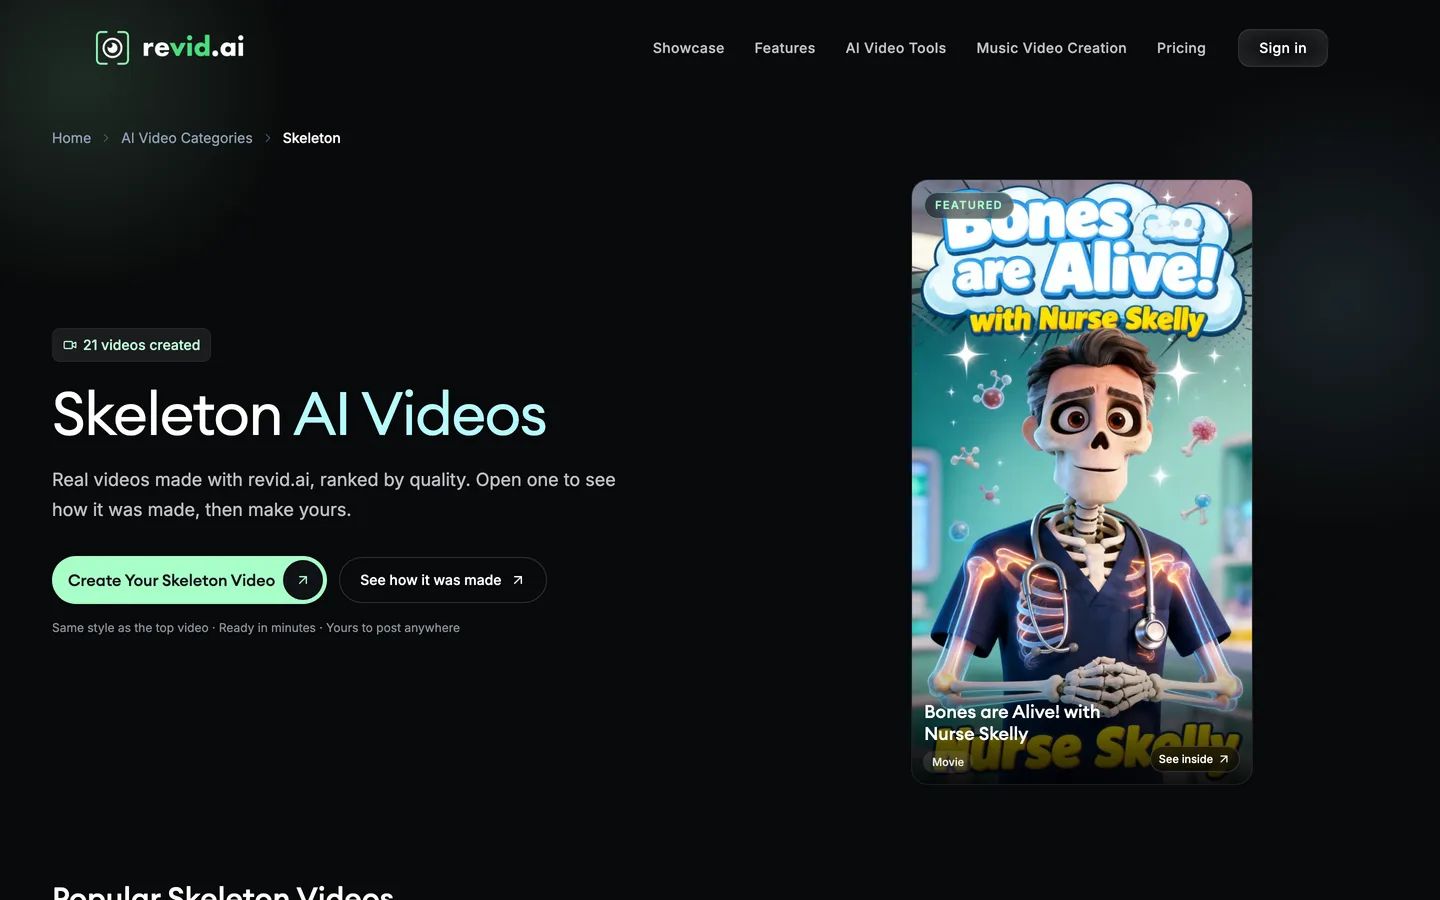Viewport: 1440px width, 900px height.
Task: Click the revid.ai wordmark text
Action: pos(193,47)
